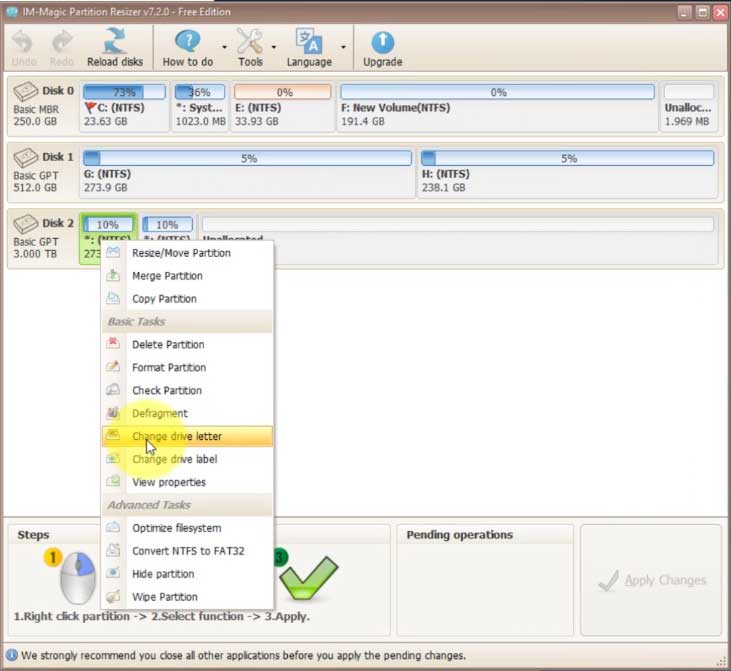Click the Upgrade arrow icon

click(382, 42)
